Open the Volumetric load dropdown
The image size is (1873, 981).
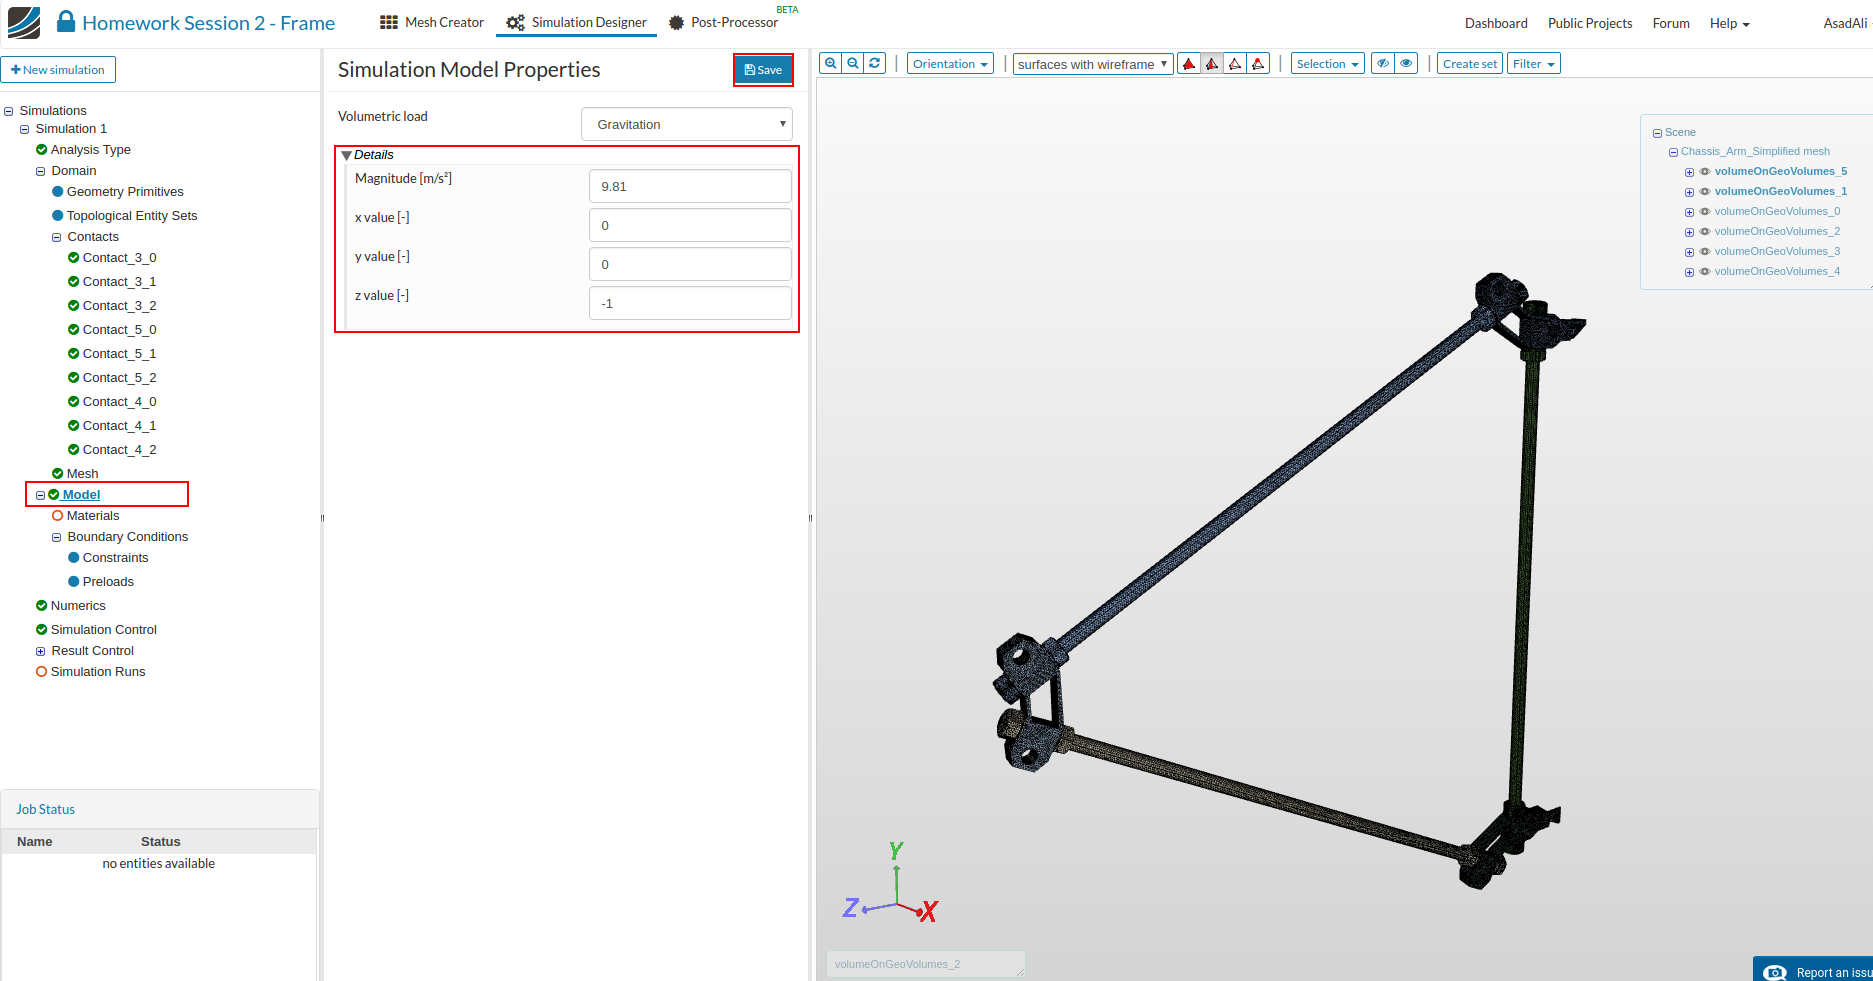tap(687, 124)
